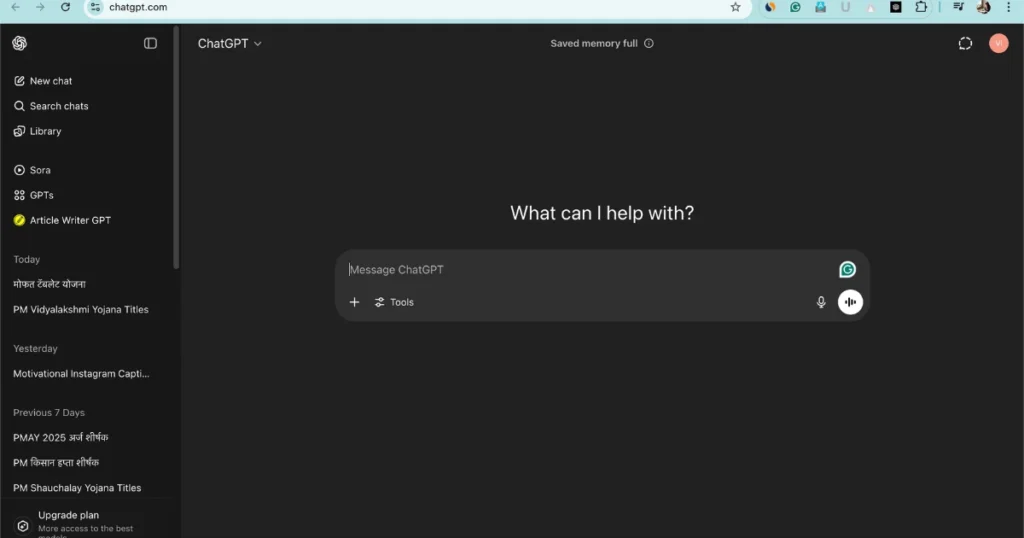Screen dimensions: 1024x538
Task: Click the Grammarly icon in the message box
Action: (x=847, y=269)
